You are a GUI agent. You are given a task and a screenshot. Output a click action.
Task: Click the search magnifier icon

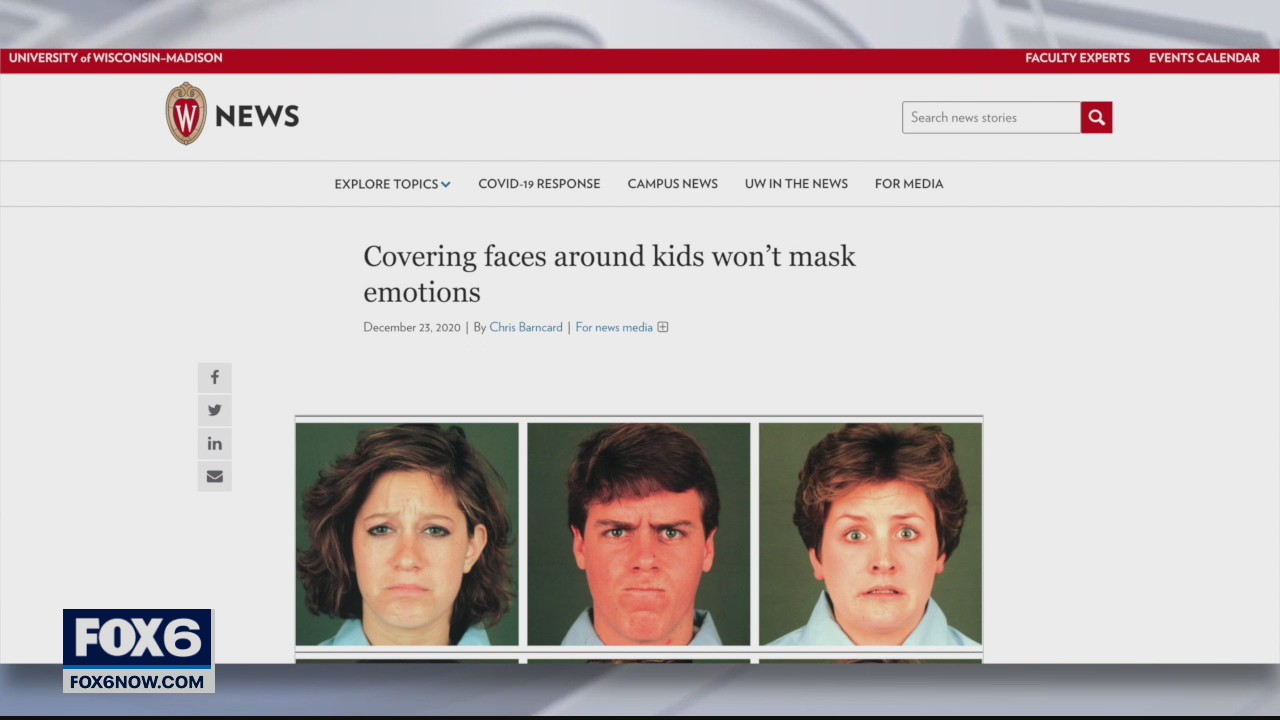(1096, 117)
